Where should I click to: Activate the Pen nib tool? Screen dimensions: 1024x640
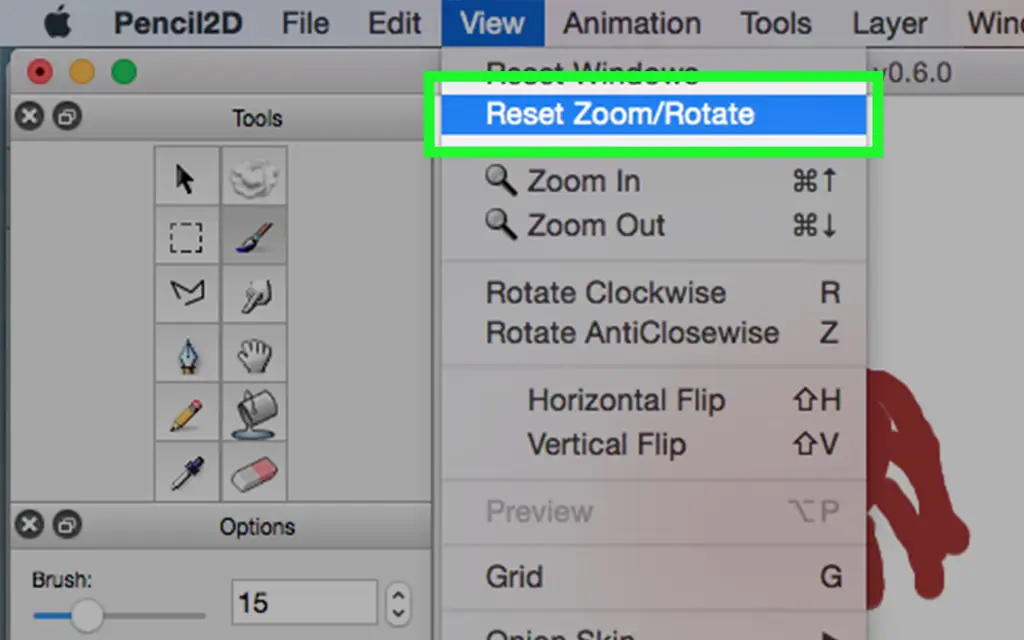coord(186,353)
